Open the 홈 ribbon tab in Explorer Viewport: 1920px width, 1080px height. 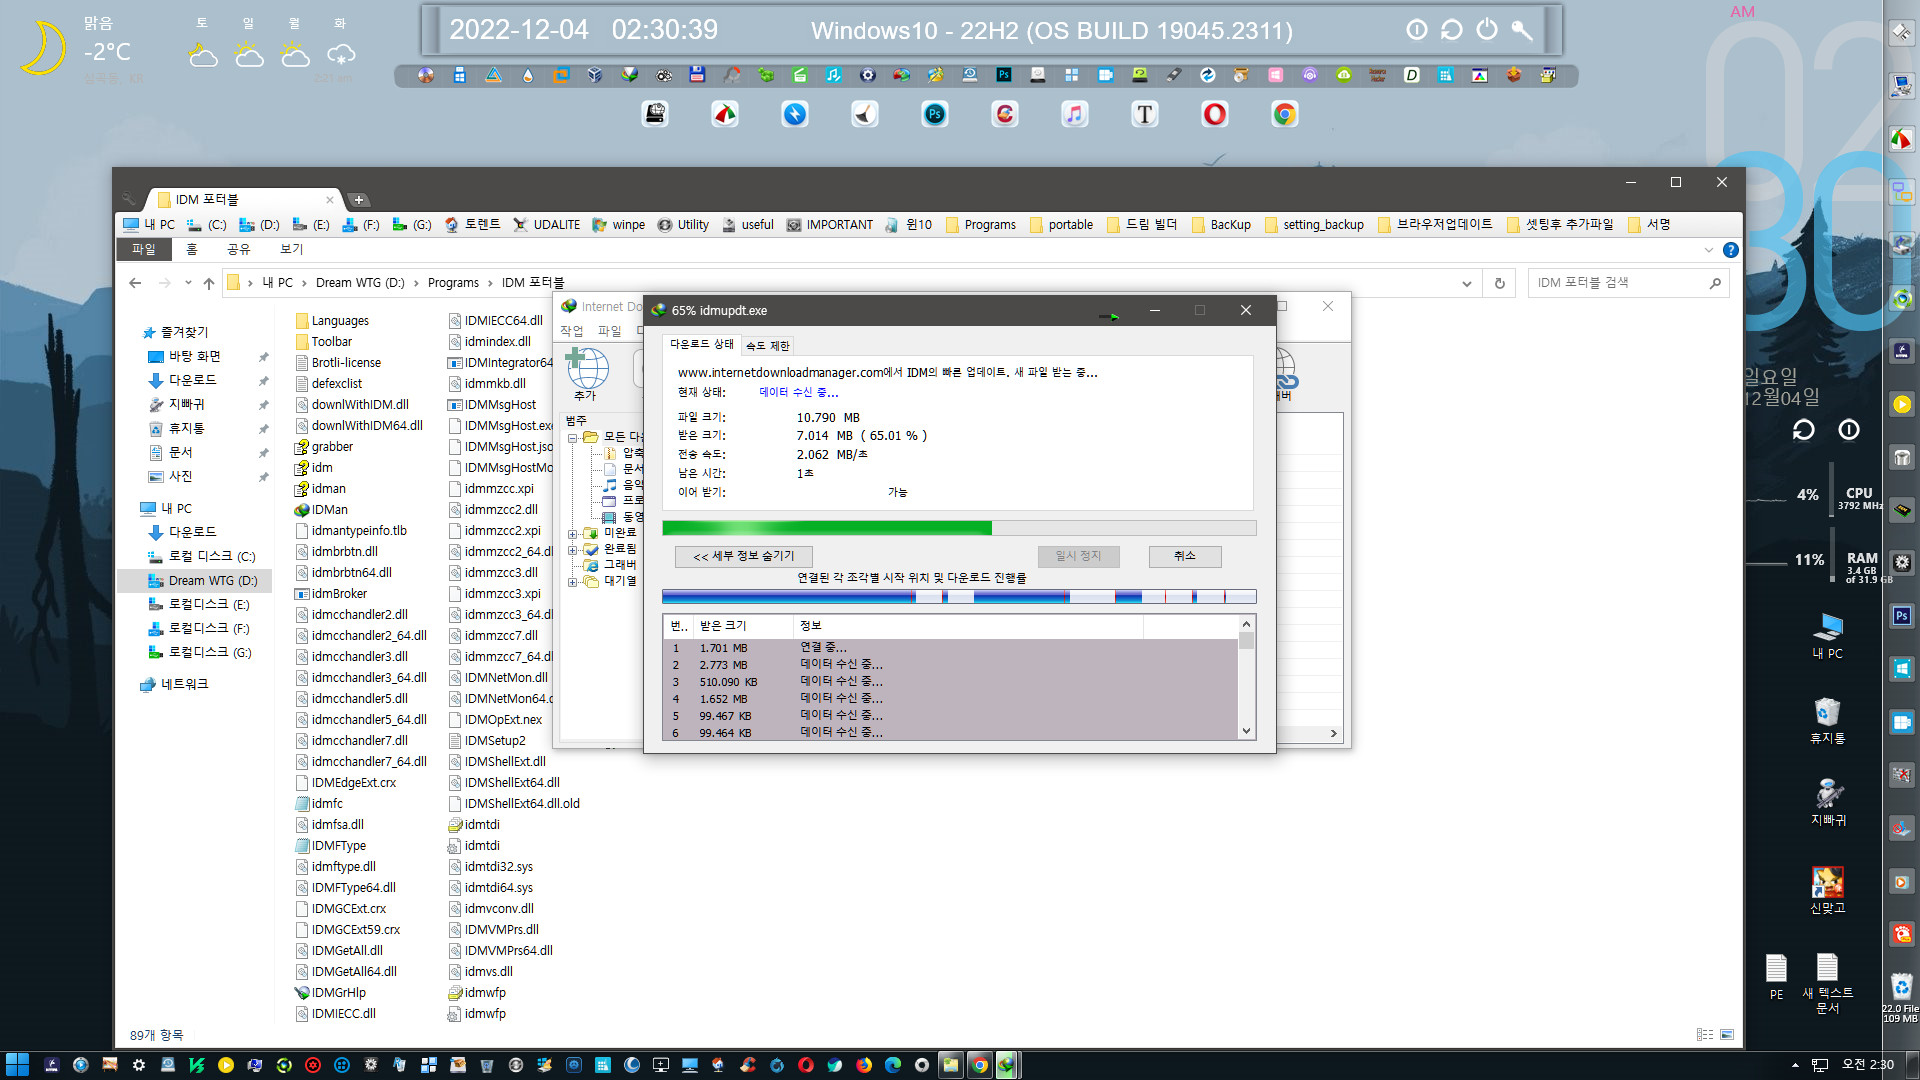coord(192,250)
